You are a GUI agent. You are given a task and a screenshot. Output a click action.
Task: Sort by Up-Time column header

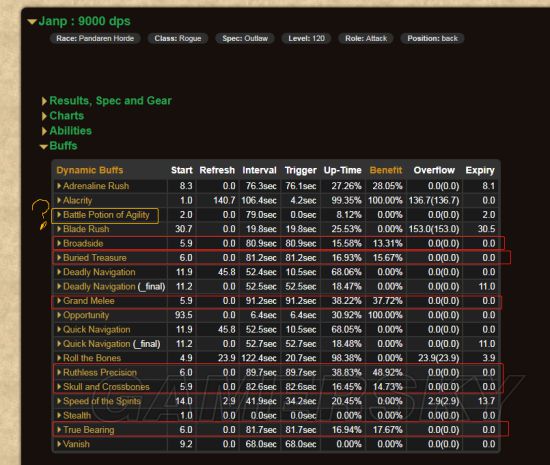(343, 170)
